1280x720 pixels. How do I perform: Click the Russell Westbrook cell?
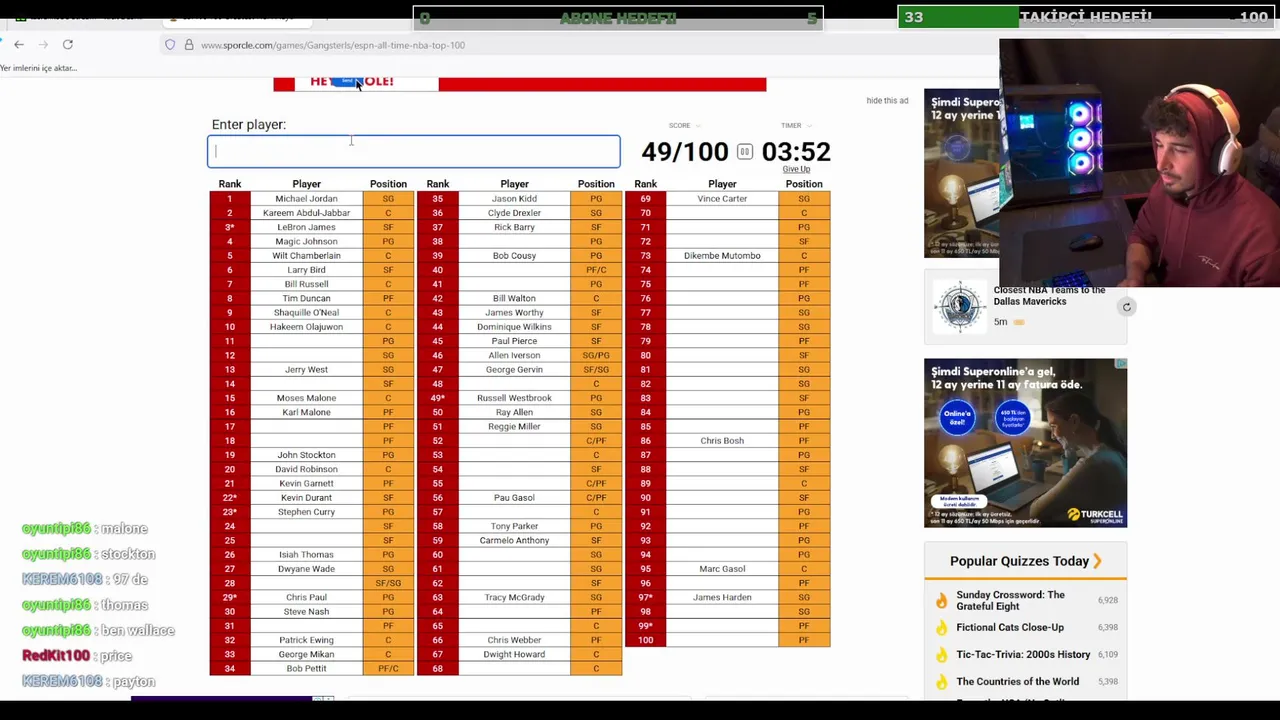click(514, 398)
